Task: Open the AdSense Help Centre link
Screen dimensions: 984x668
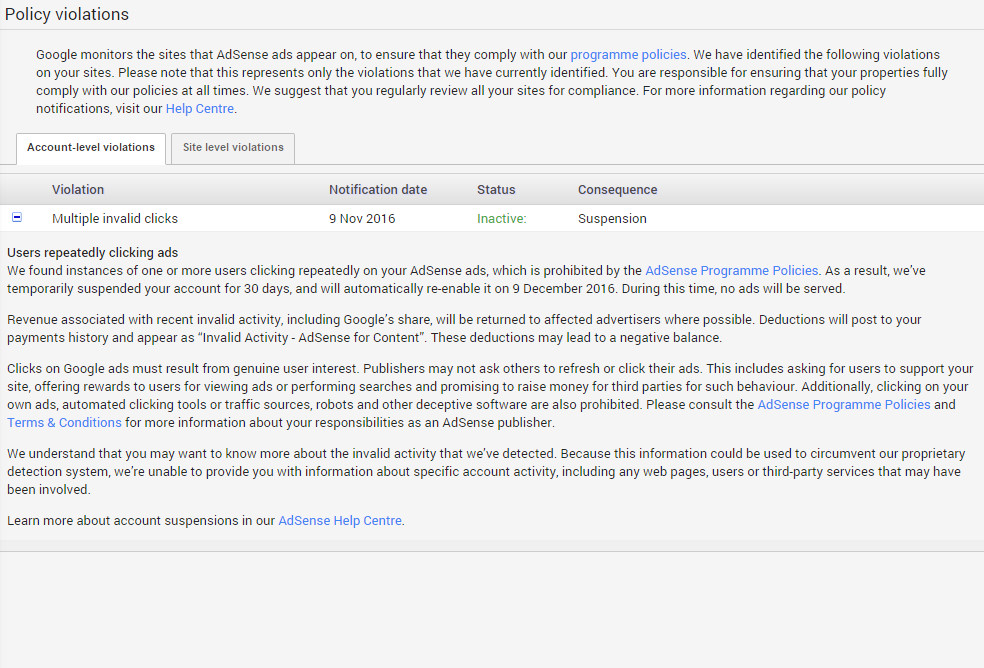Action: pyautogui.click(x=340, y=520)
